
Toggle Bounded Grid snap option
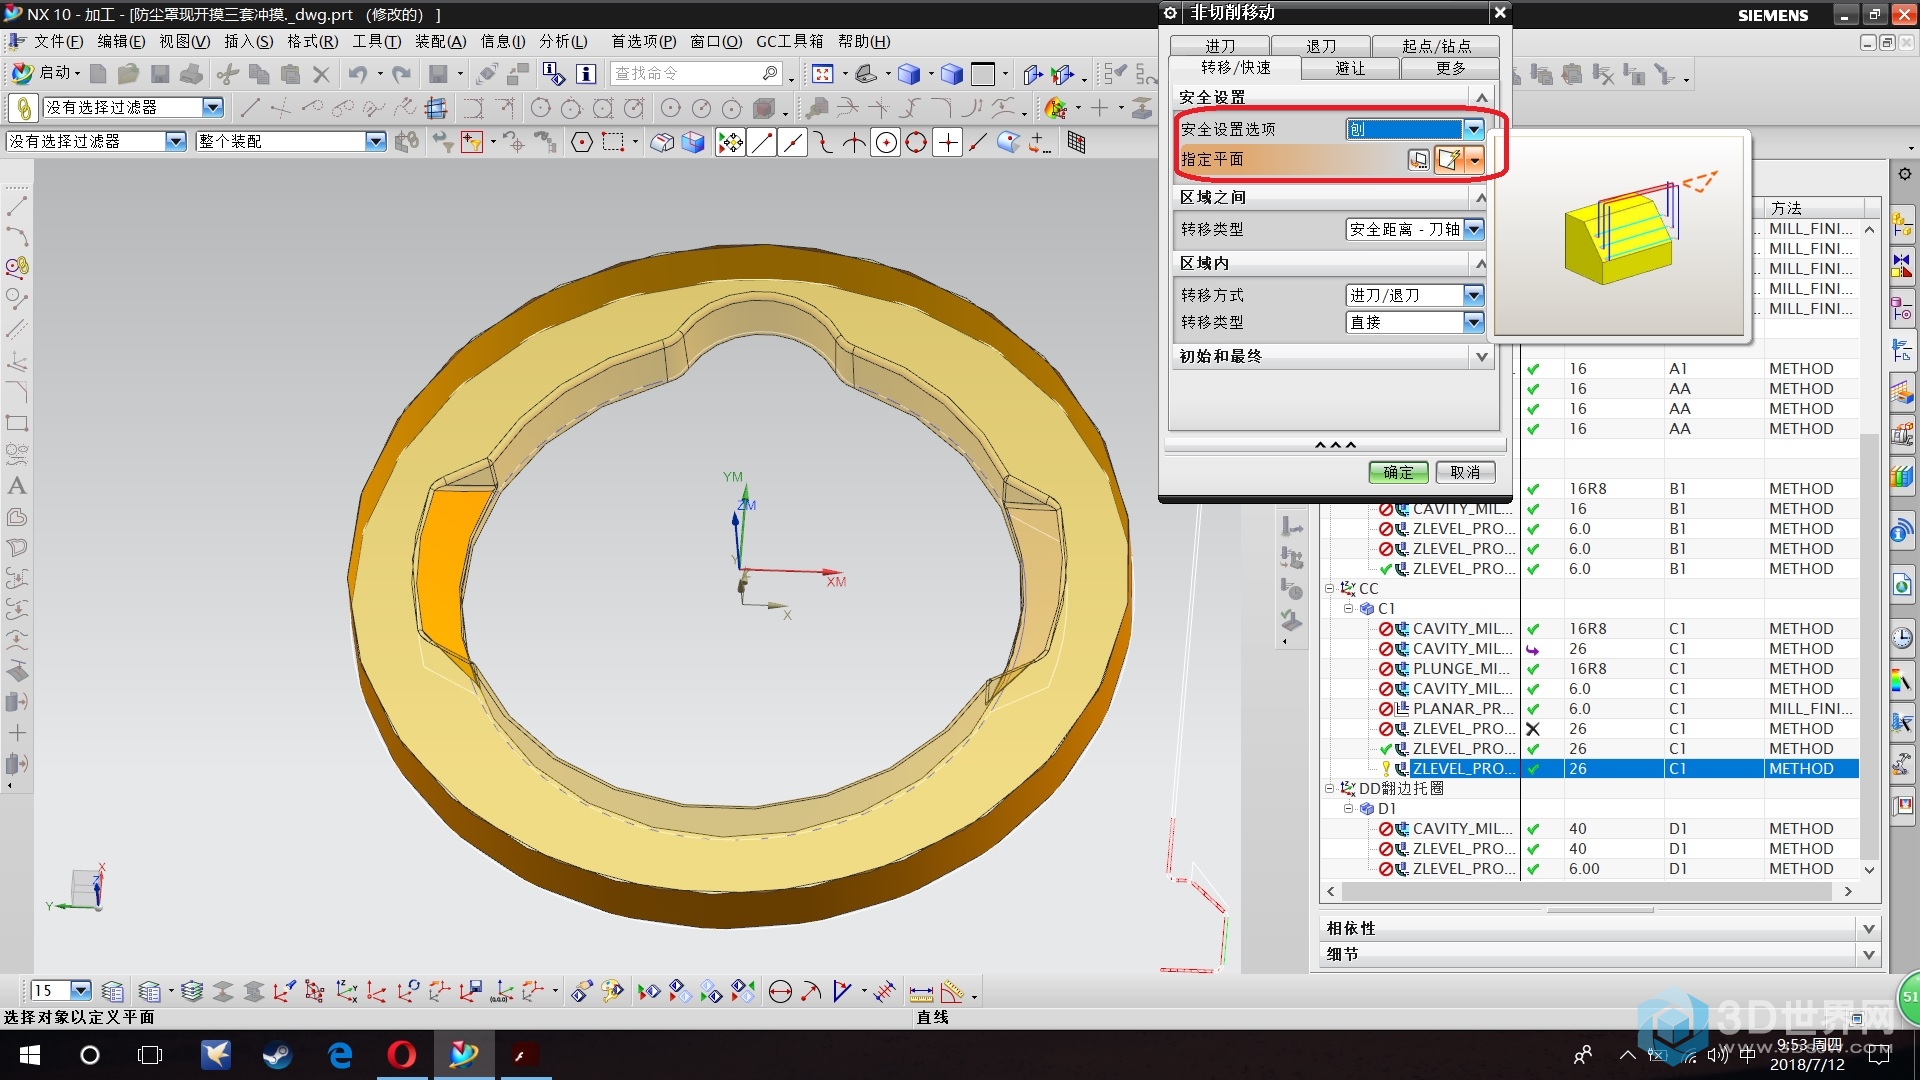click(x=1076, y=142)
